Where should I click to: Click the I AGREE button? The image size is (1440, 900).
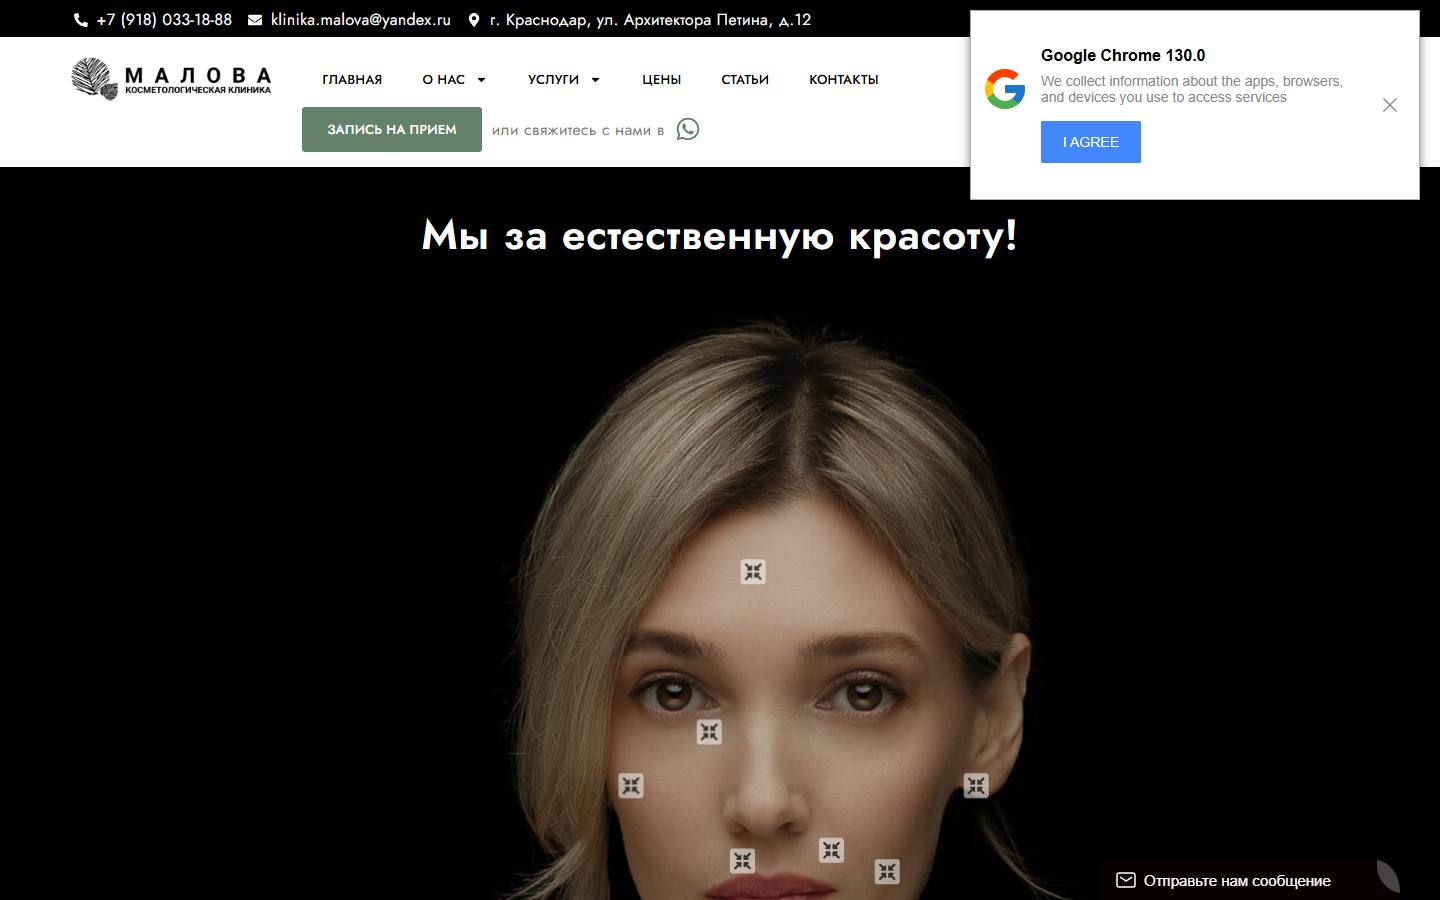tap(1091, 142)
